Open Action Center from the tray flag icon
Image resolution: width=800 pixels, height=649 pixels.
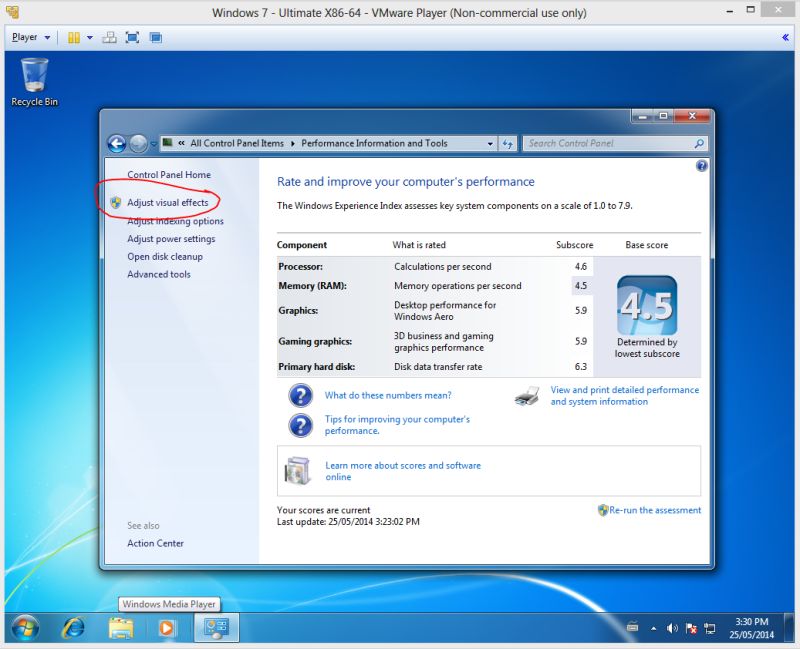pos(690,628)
